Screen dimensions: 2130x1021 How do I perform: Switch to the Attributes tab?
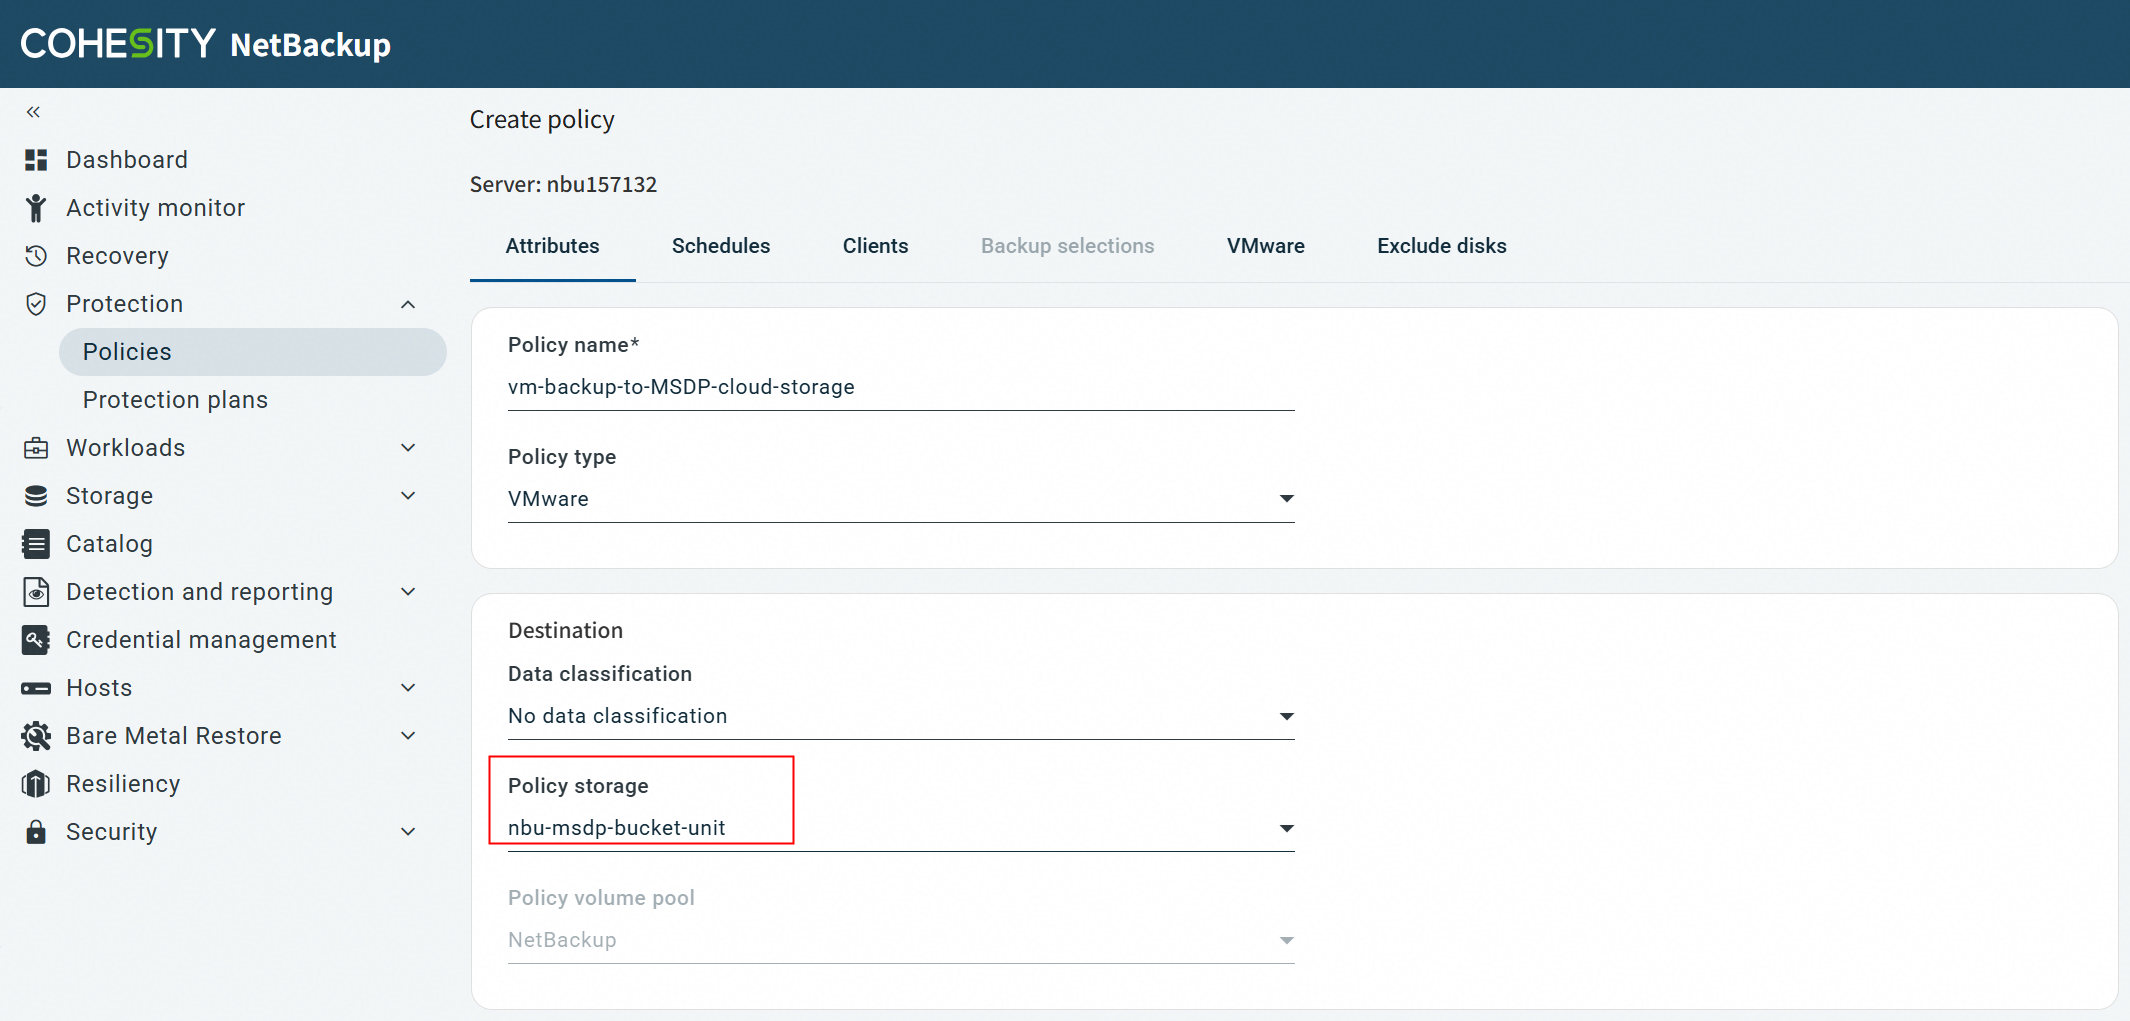click(x=553, y=246)
